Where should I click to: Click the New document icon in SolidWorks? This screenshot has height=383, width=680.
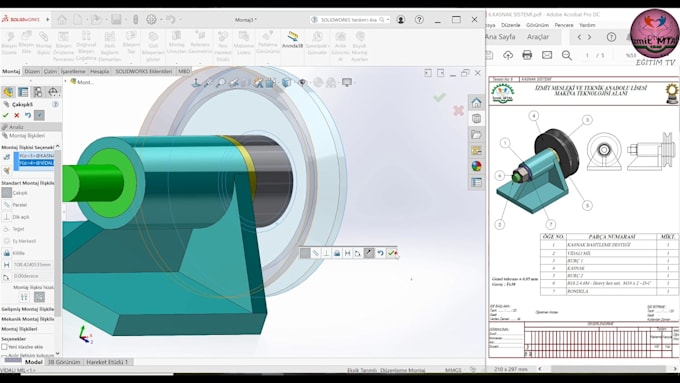(x=78, y=20)
